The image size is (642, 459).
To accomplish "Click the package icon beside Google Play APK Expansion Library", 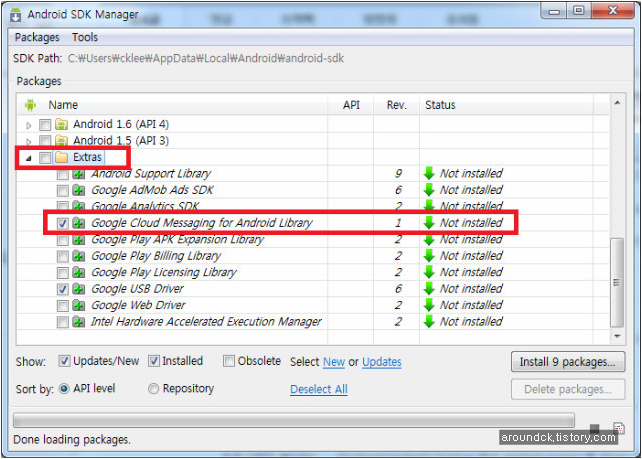I will 78,240.
